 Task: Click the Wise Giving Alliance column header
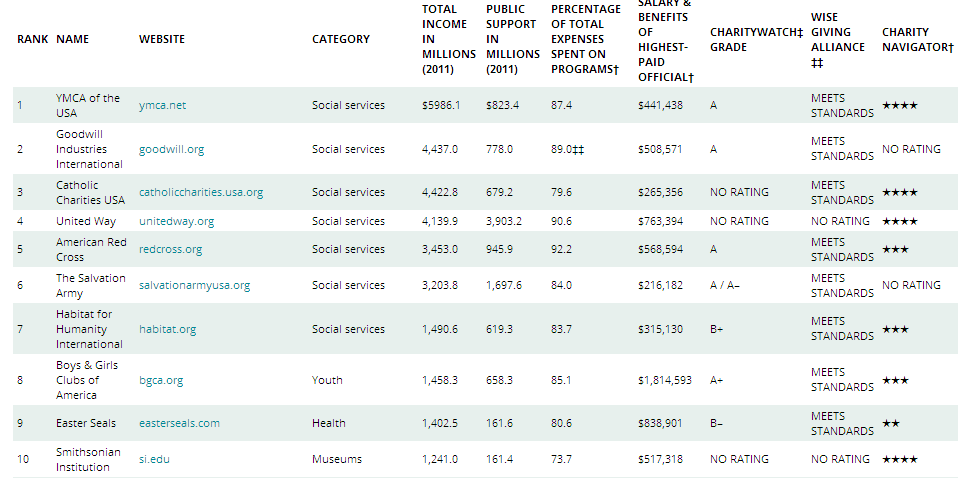tap(838, 39)
